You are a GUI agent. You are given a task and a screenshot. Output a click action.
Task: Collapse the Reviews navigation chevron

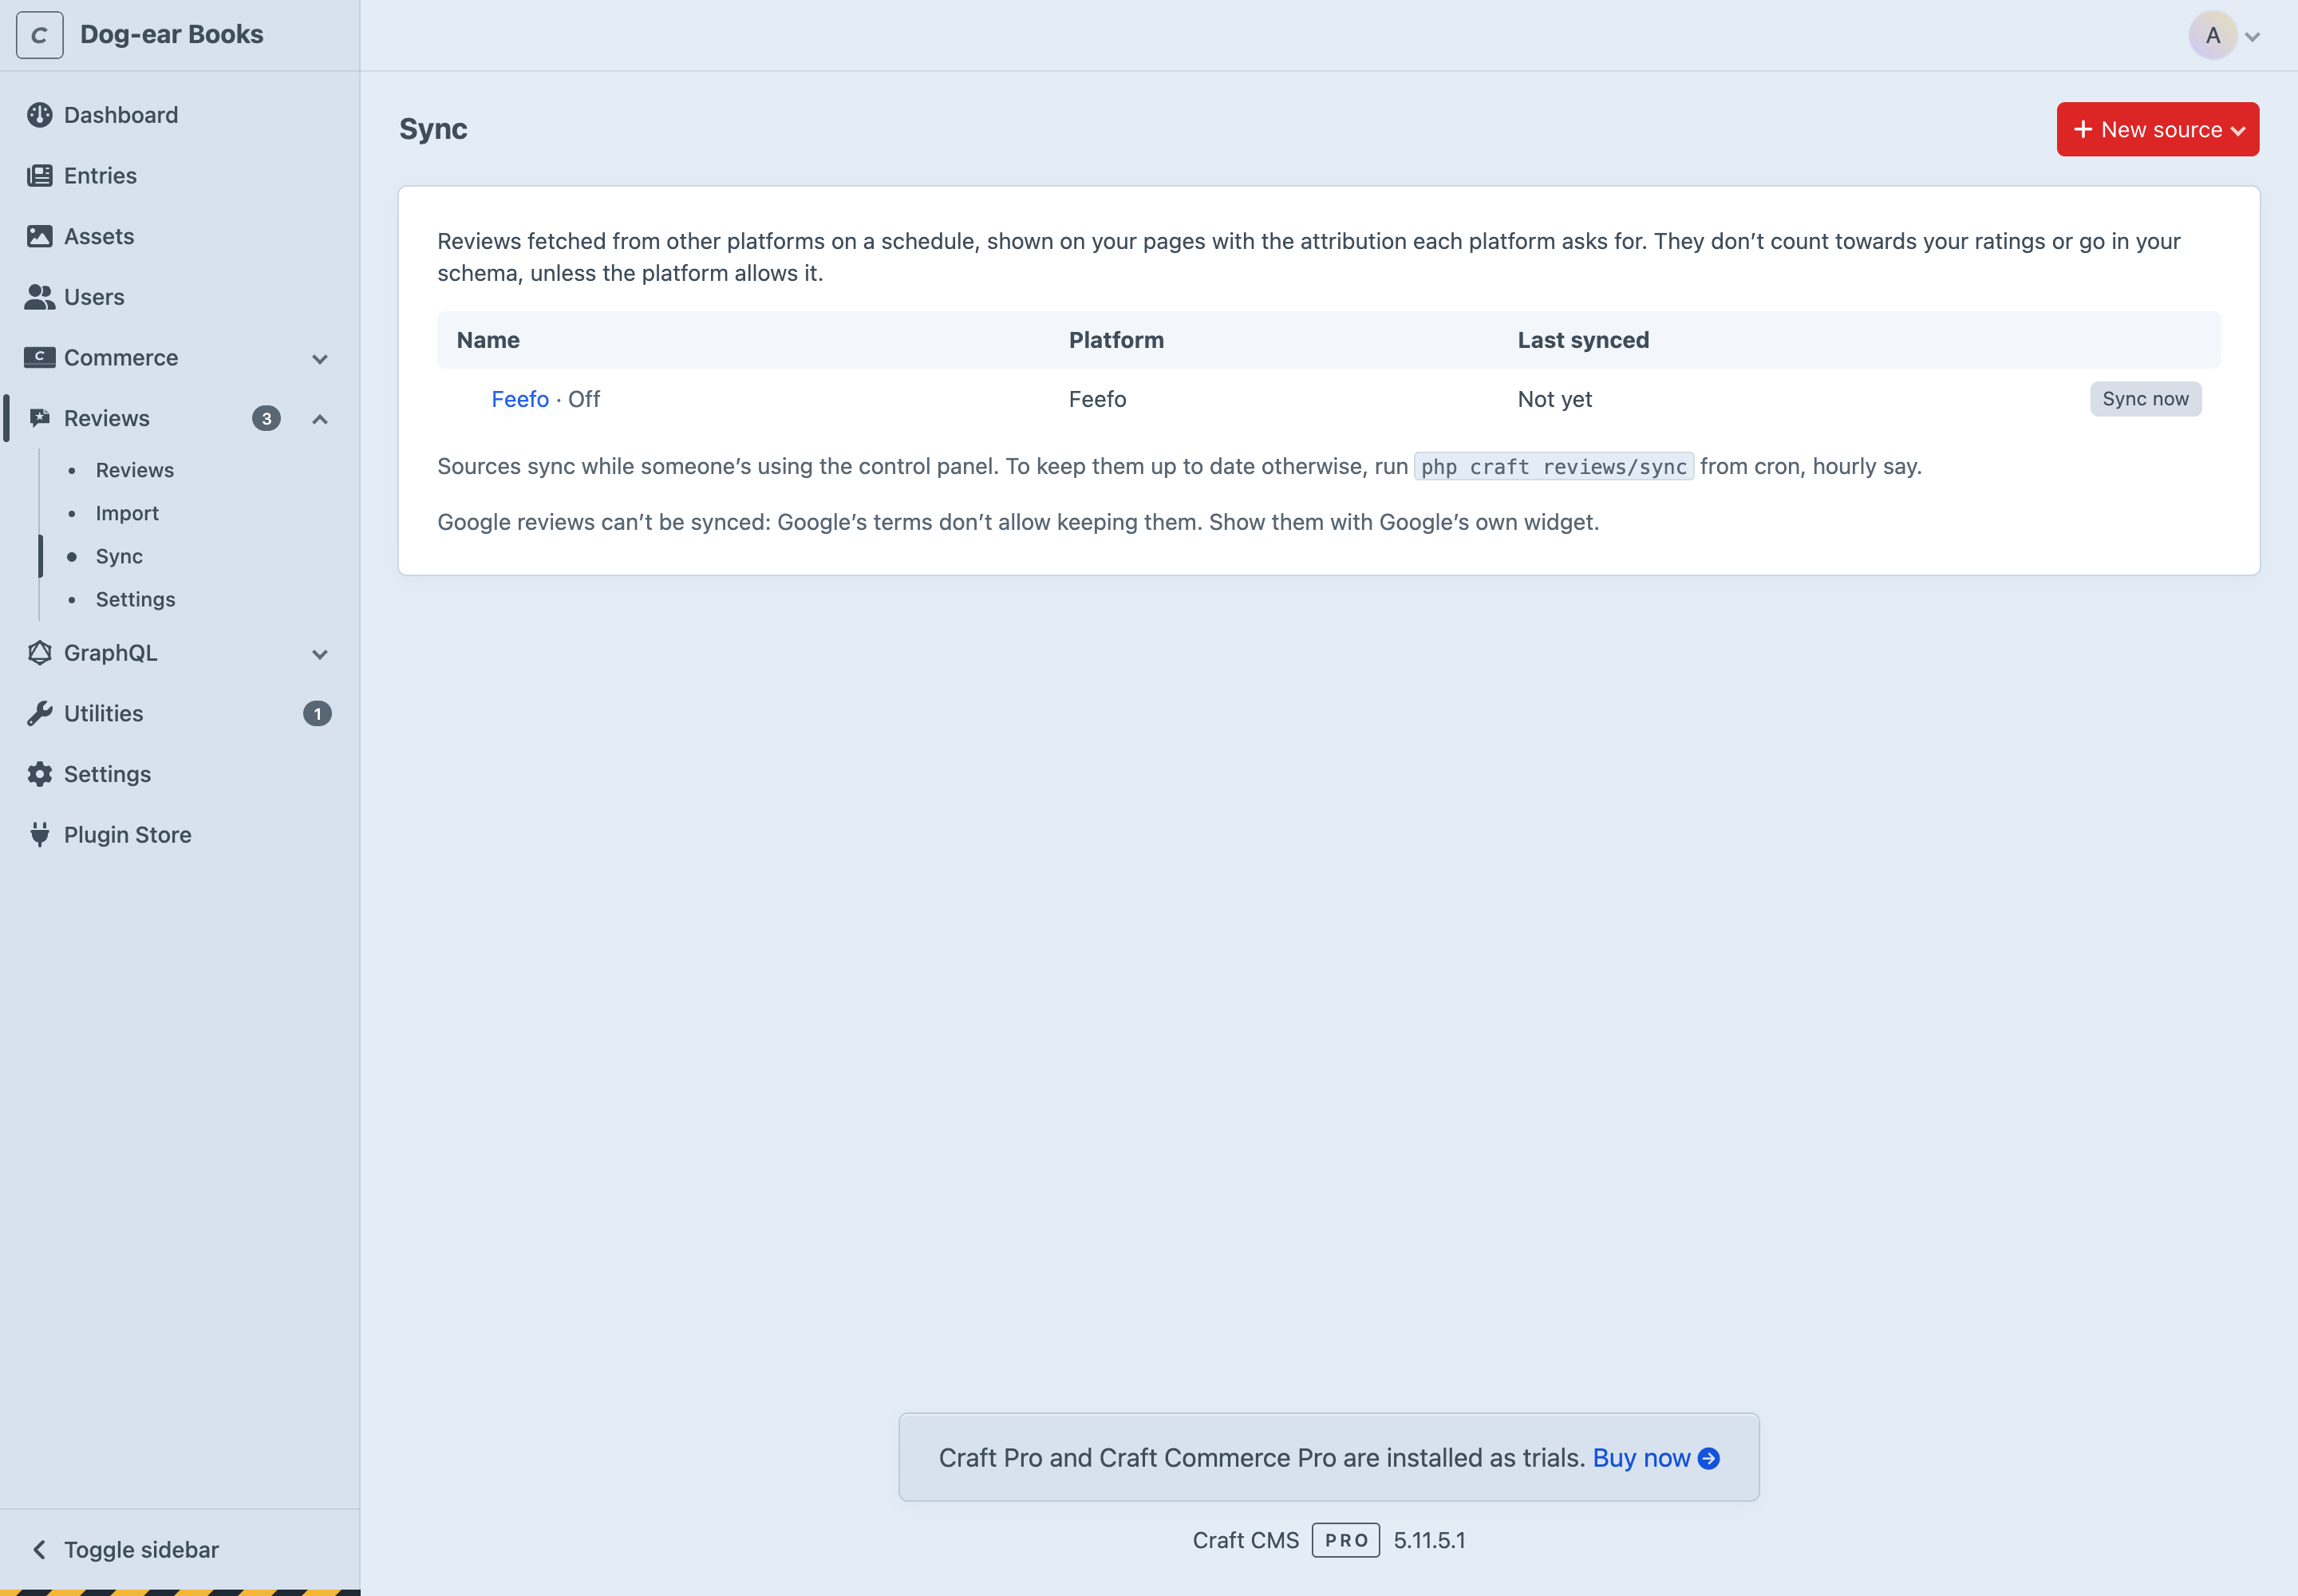(x=320, y=419)
